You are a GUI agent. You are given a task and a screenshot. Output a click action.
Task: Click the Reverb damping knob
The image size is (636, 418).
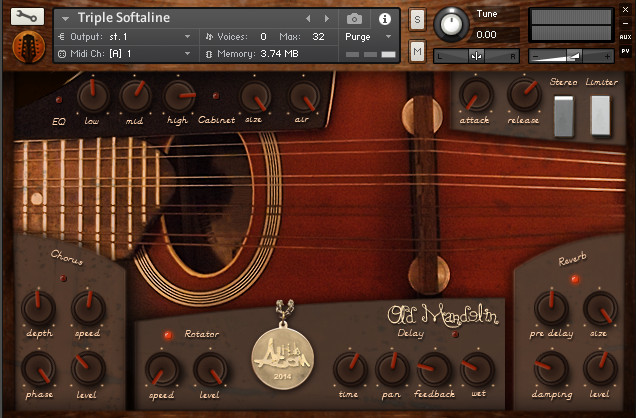pos(551,368)
